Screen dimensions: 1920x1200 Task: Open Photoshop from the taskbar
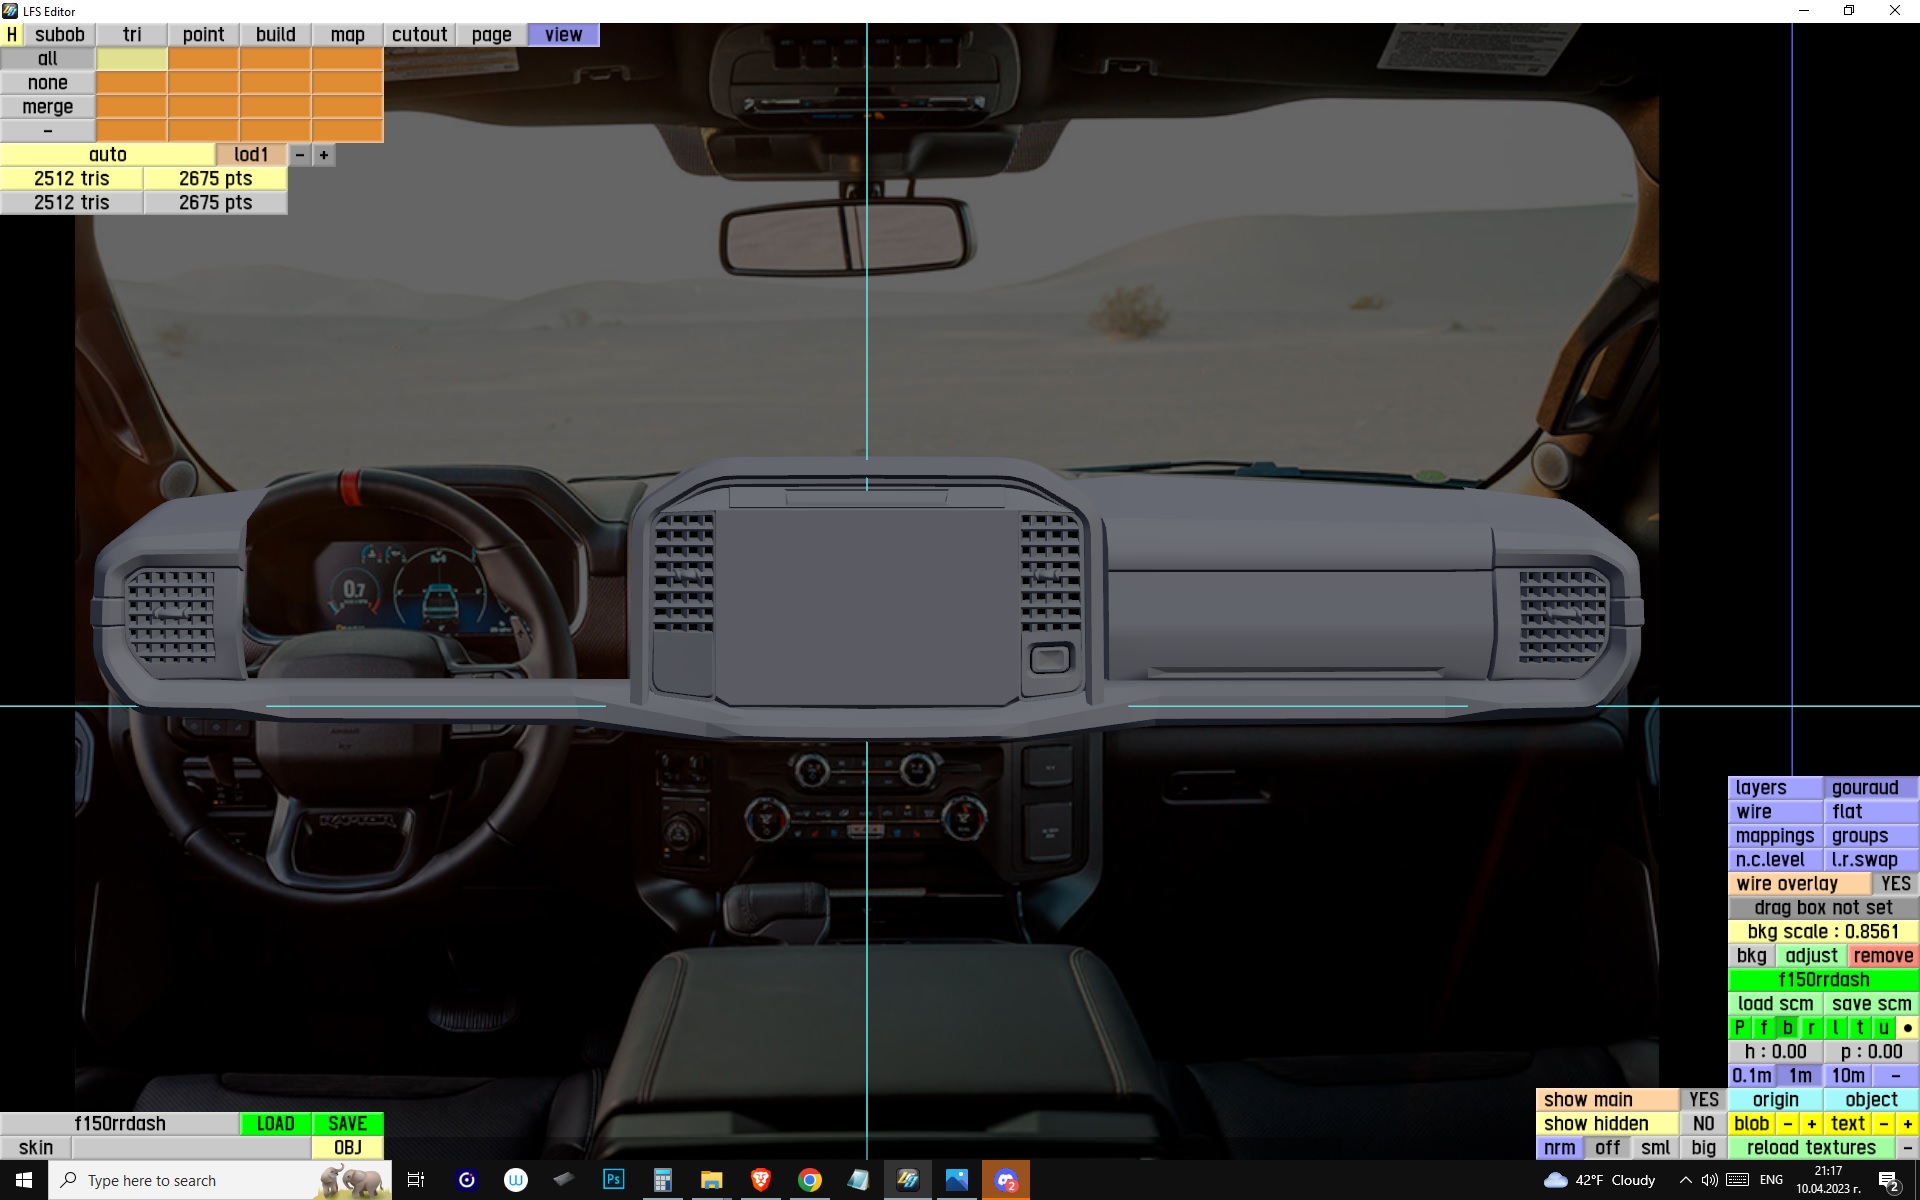tap(613, 1180)
